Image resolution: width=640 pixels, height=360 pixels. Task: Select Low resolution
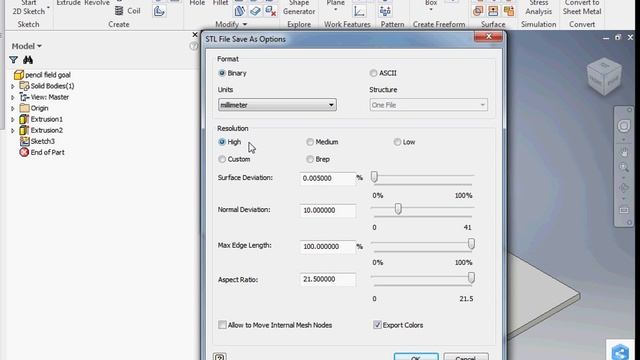pos(397,142)
